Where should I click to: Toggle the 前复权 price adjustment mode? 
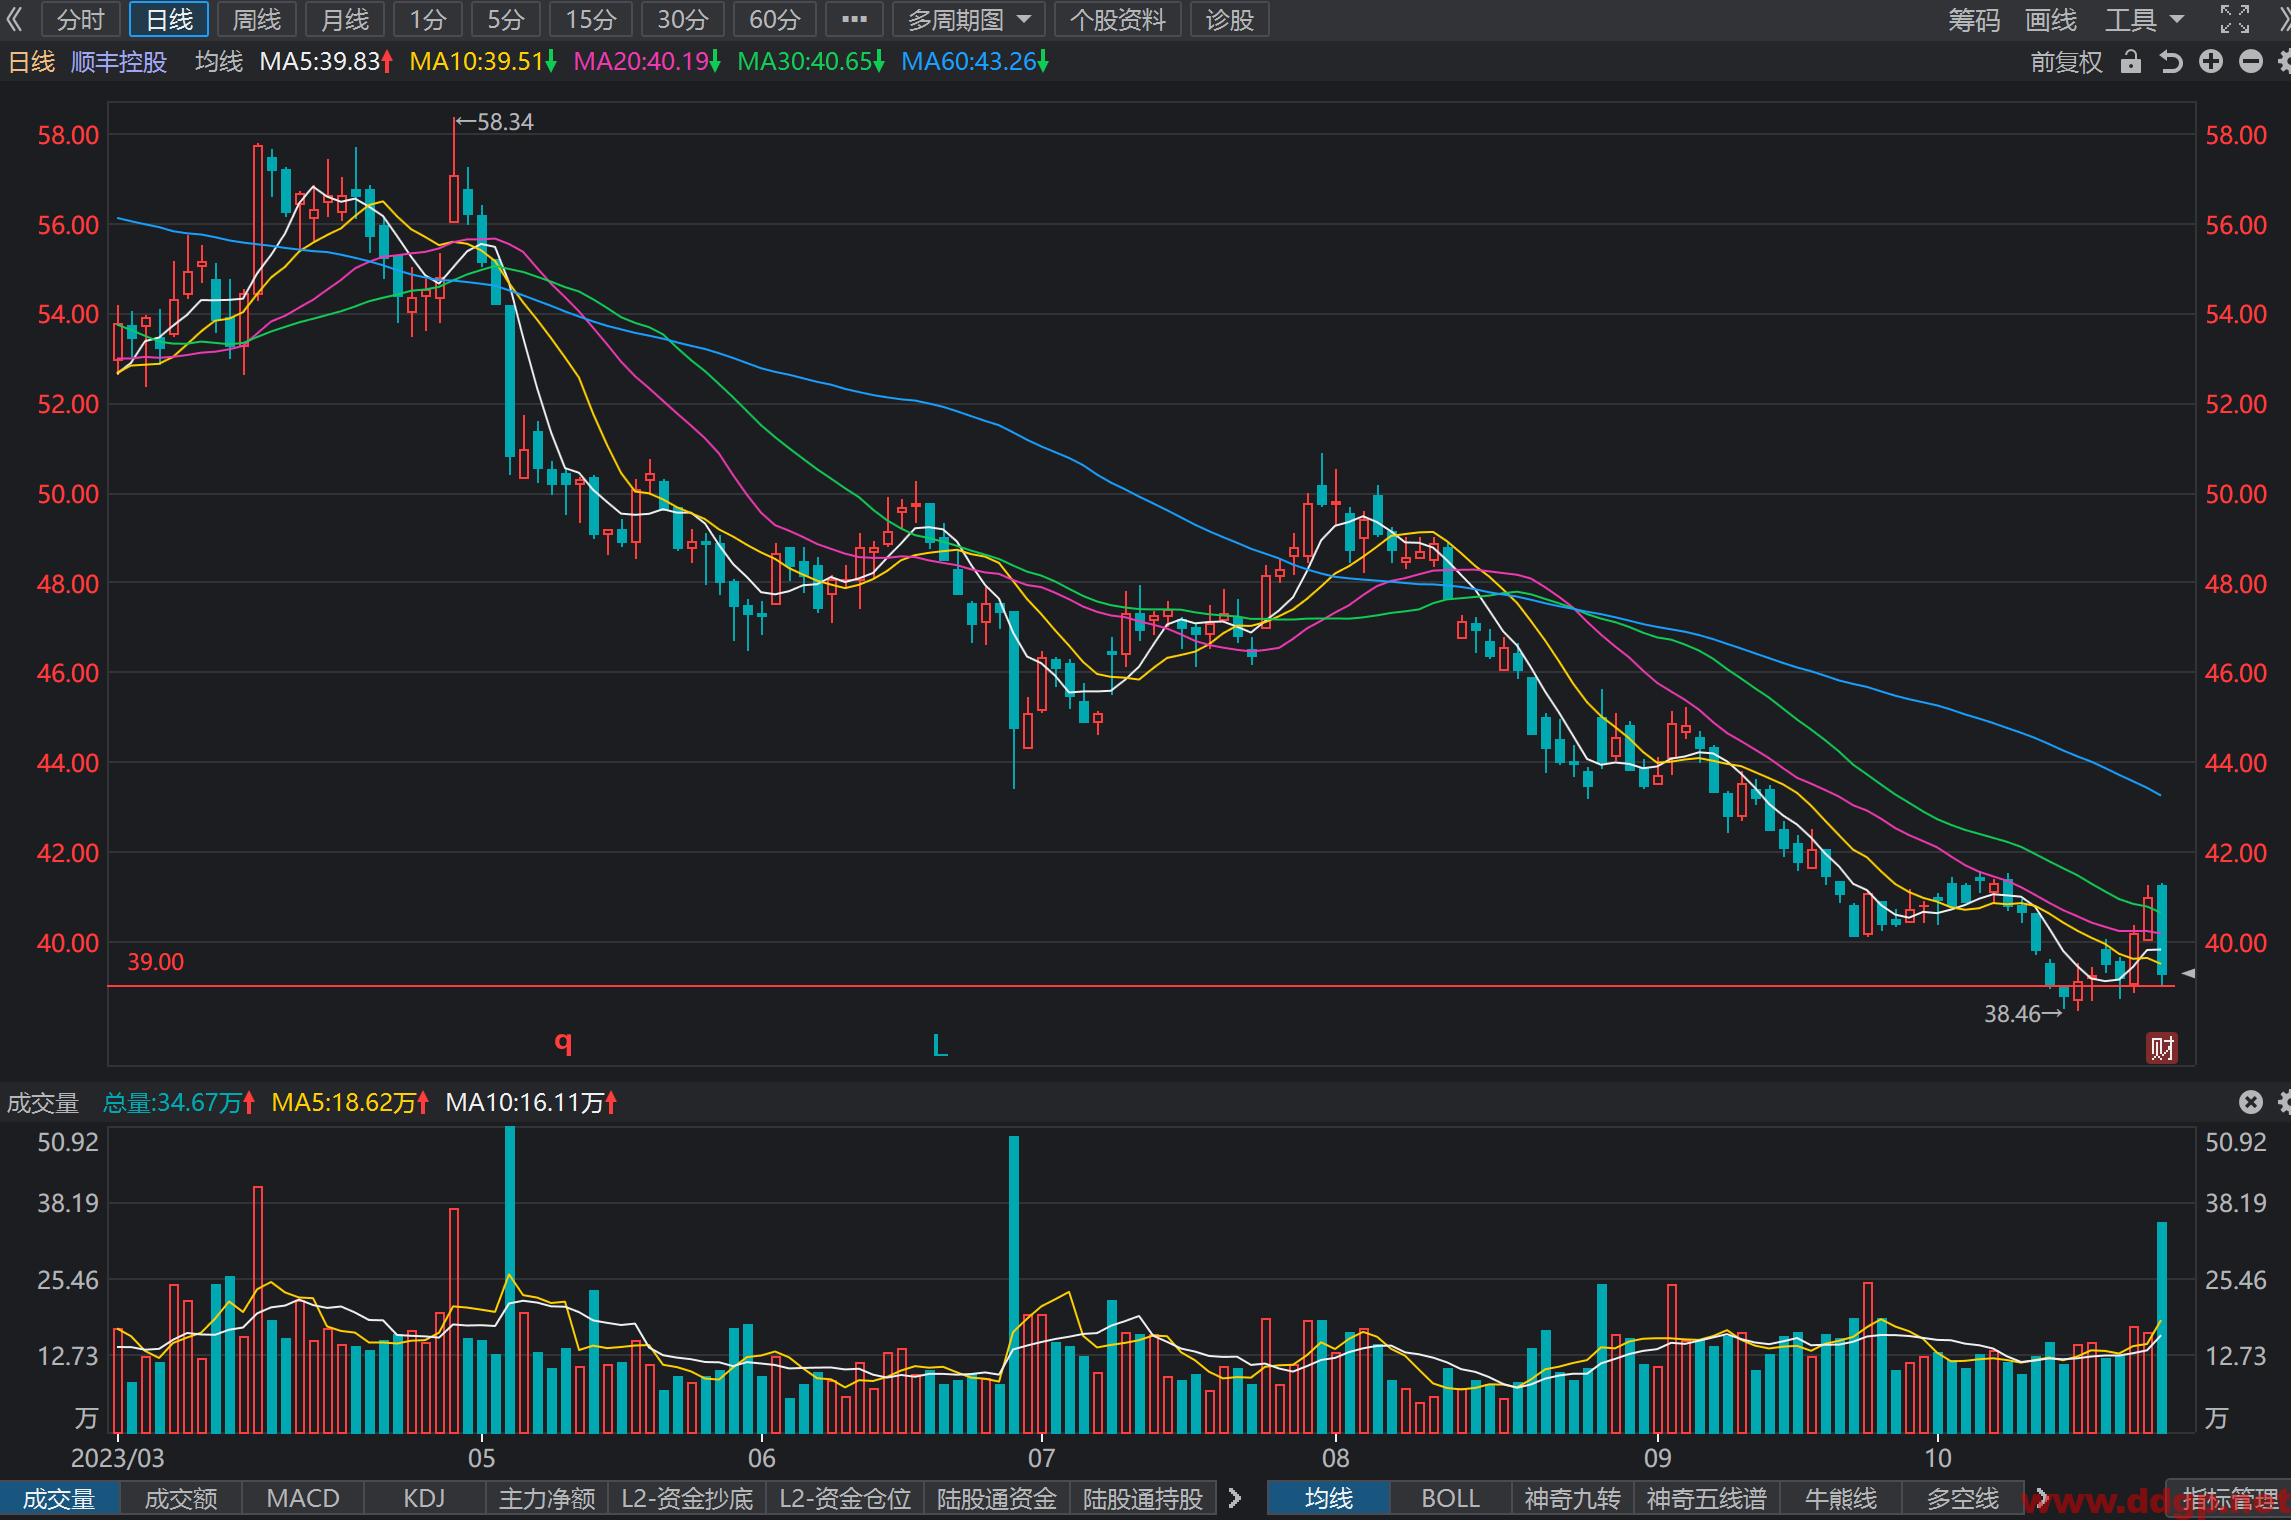point(2066,62)
